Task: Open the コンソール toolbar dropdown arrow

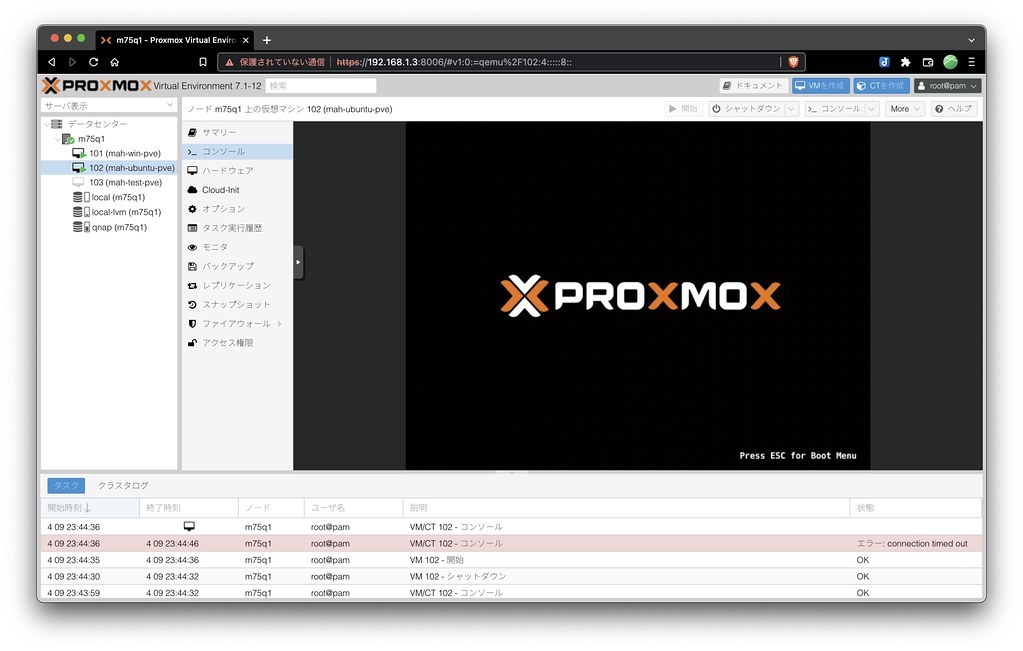Action: pos(872,109)
